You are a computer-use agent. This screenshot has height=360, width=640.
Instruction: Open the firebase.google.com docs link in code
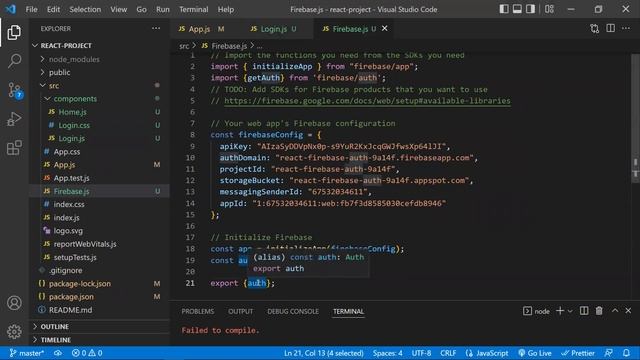tap(367, 101)
